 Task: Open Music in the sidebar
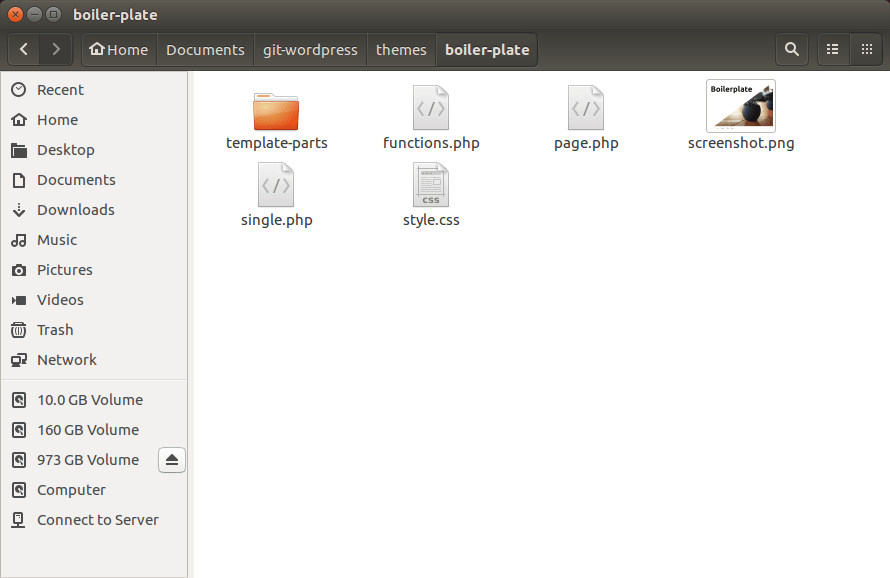click(57, 240)
